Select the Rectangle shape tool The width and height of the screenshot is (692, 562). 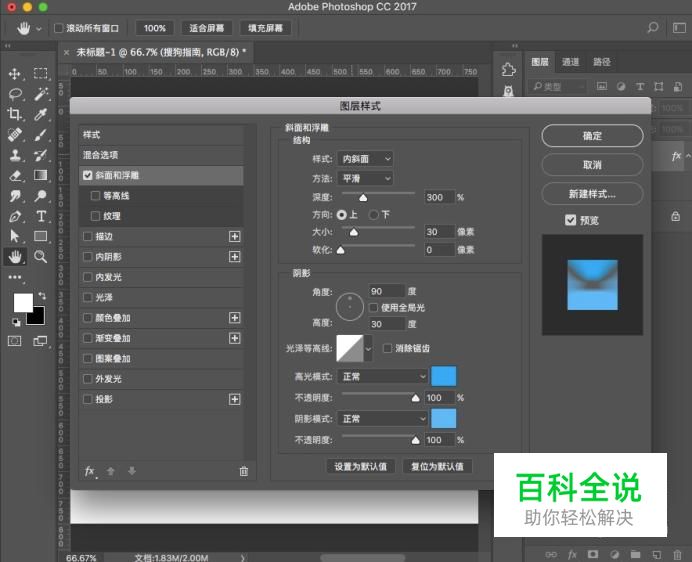[41, 236]
